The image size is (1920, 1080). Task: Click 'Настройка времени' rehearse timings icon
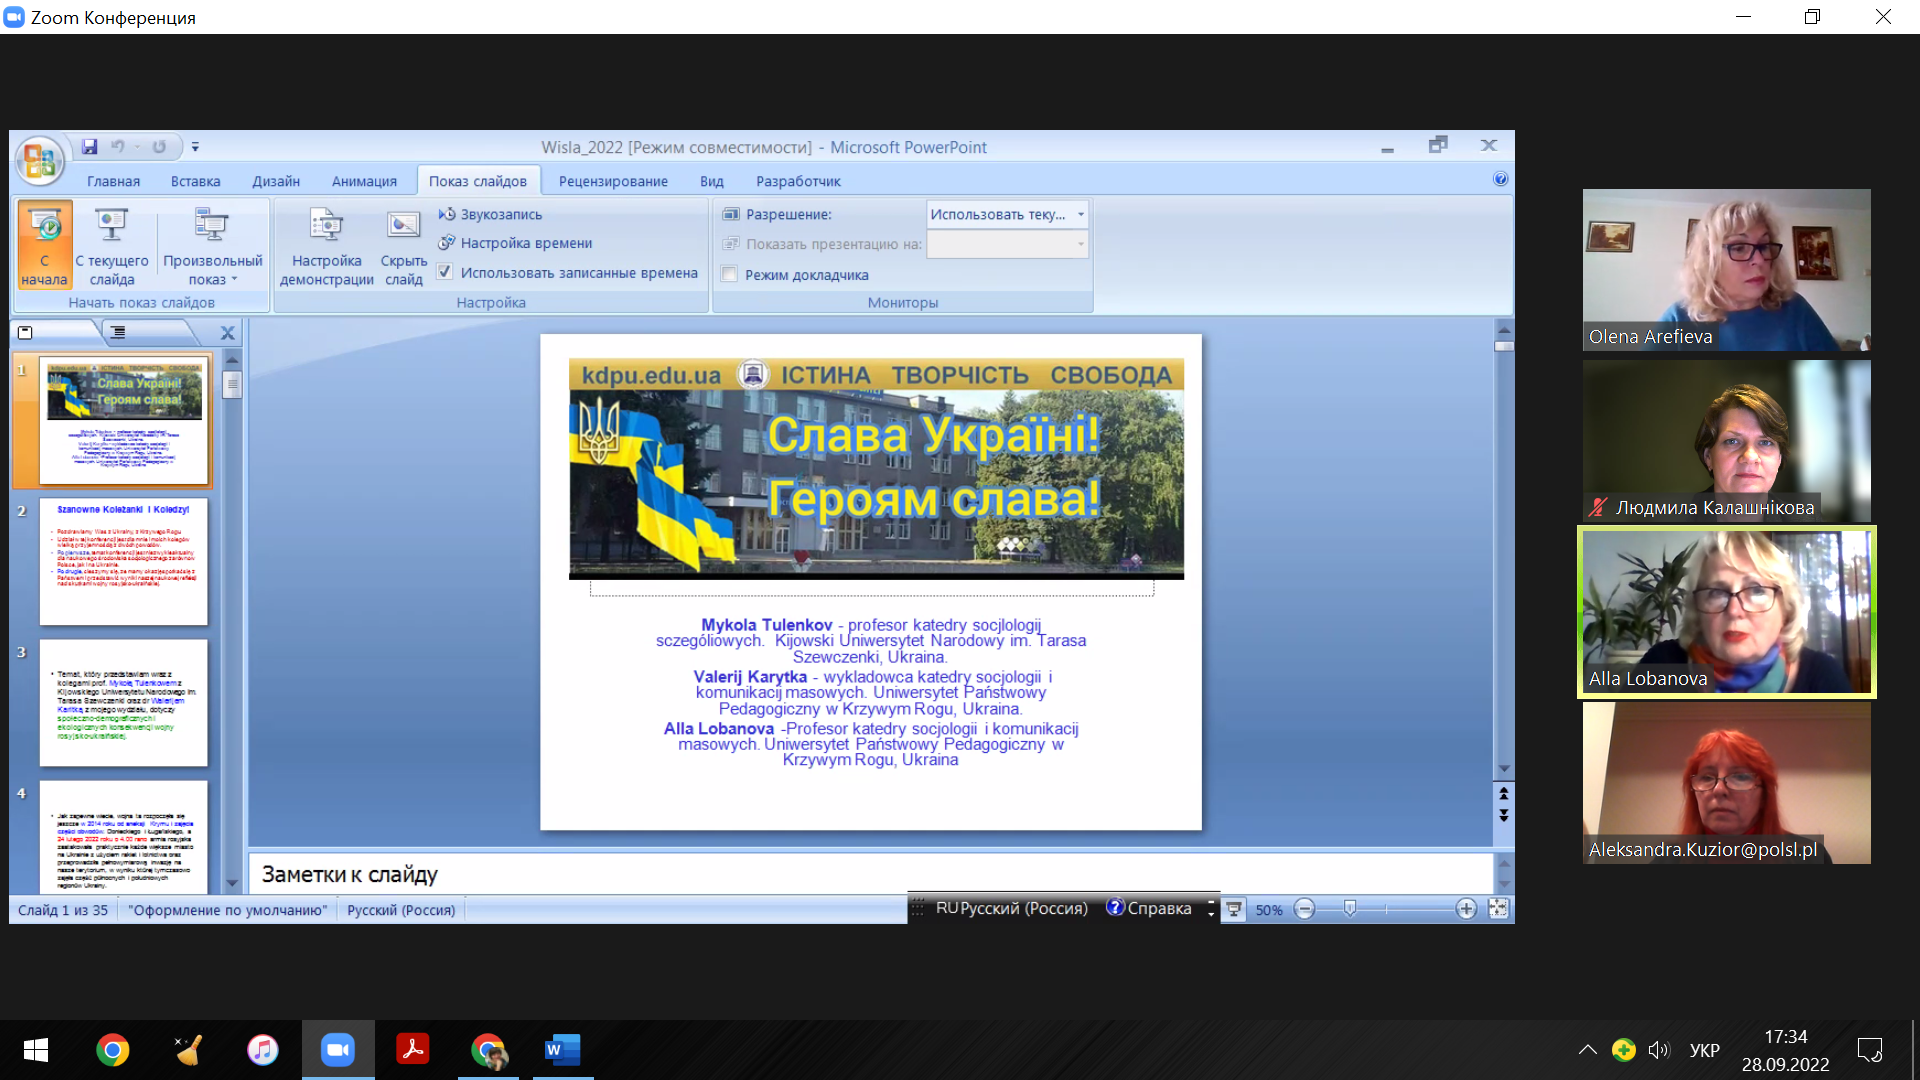click(x=447, y=243)
